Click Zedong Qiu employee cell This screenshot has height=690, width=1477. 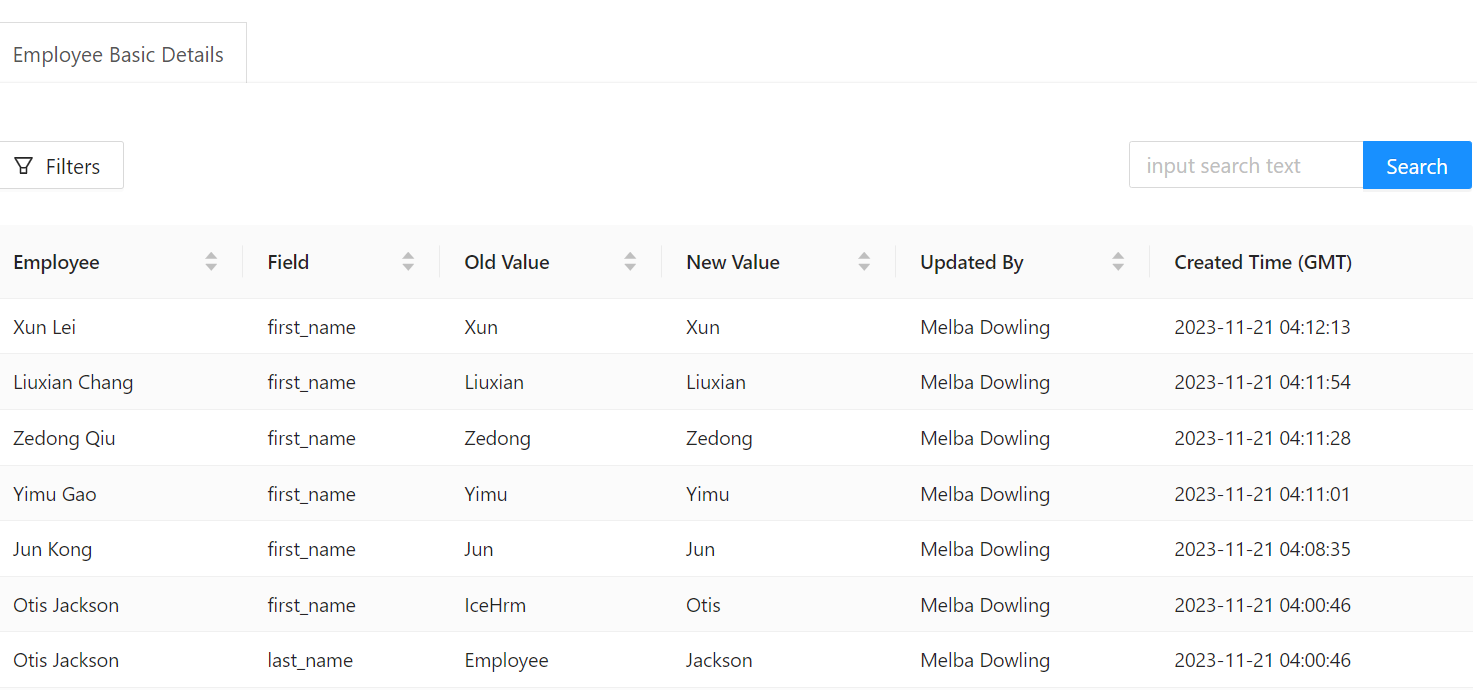click(64, 438)
